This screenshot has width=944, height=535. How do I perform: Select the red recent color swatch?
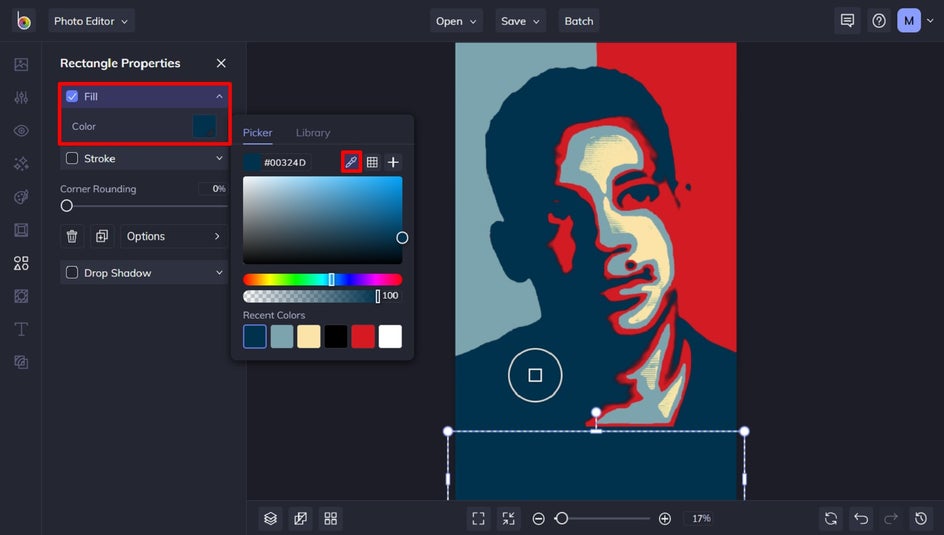[363, 337]
